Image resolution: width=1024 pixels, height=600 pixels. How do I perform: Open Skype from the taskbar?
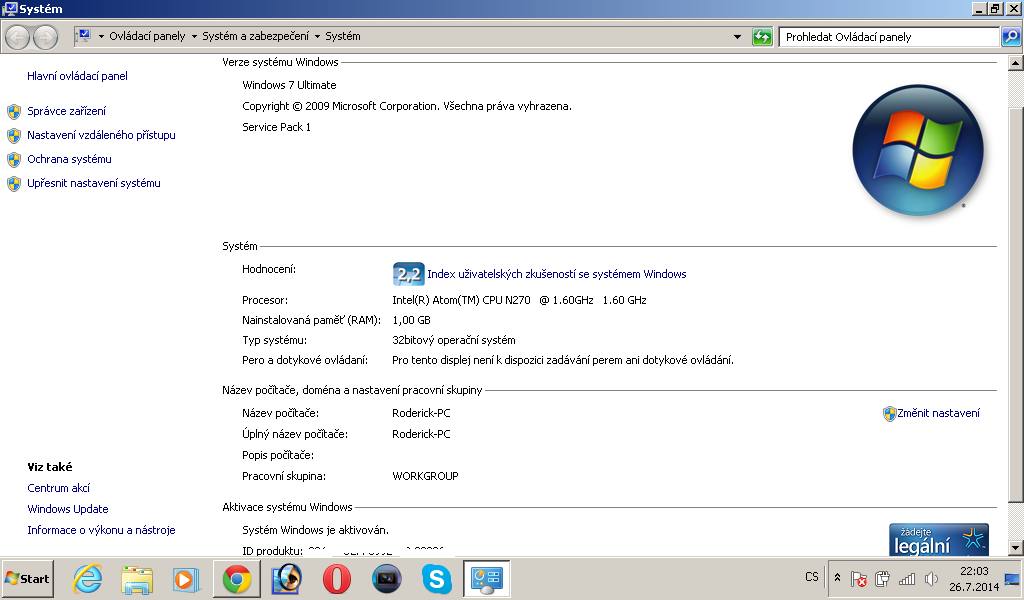(436, 579)
